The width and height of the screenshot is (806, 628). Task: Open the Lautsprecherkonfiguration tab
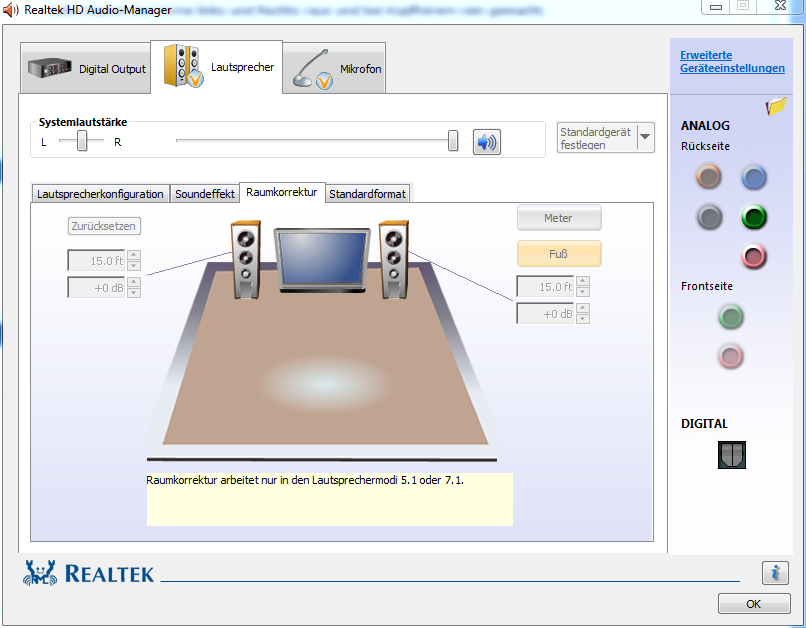pos(100,194)
